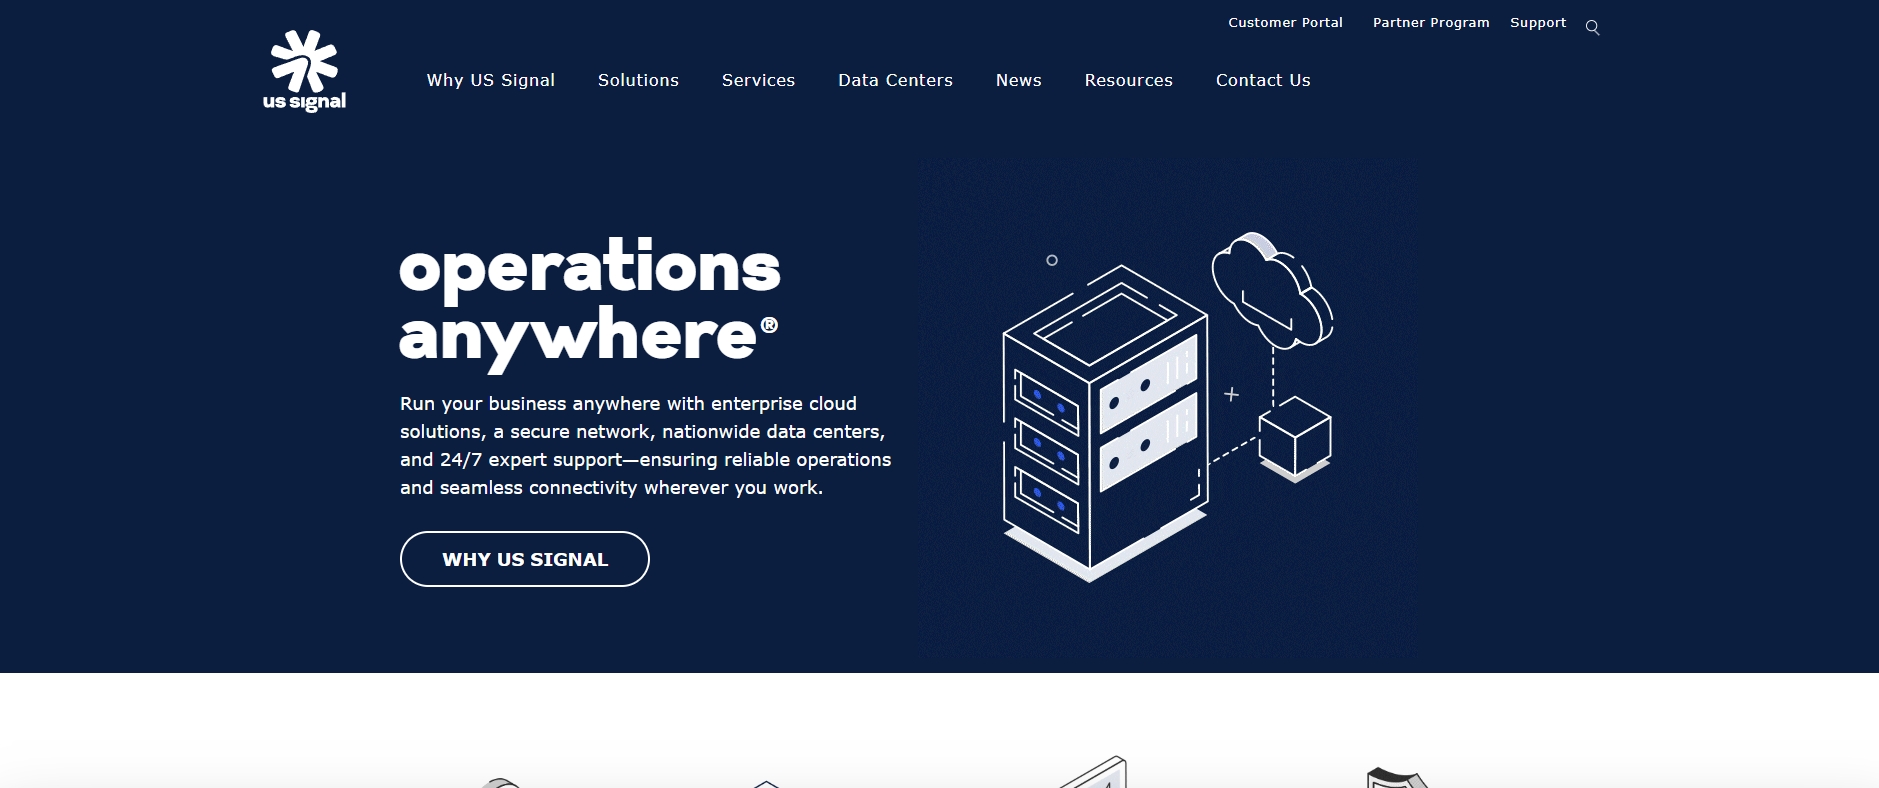Expand the Services navigation menu
Viewport: 1879px width, 788px height.
[x=758, y=80]
